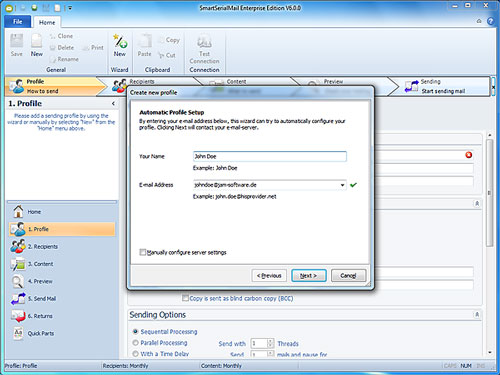Click the E-mail Address text field

[x=266, y=185]
